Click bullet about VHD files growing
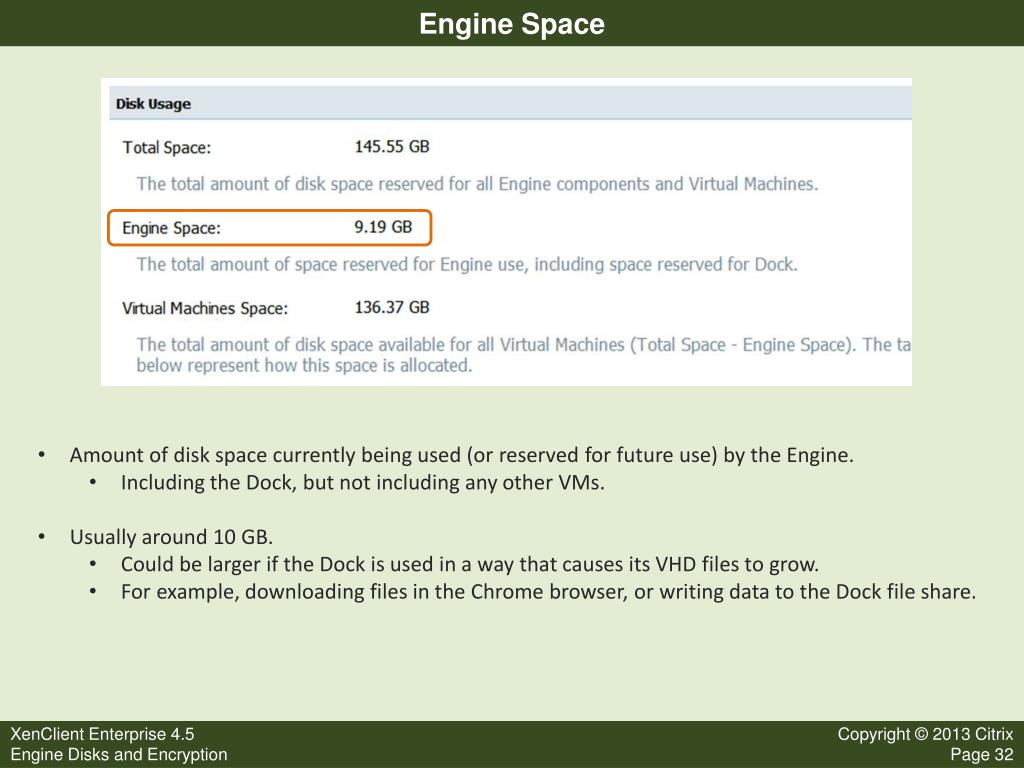 [470, 564]
